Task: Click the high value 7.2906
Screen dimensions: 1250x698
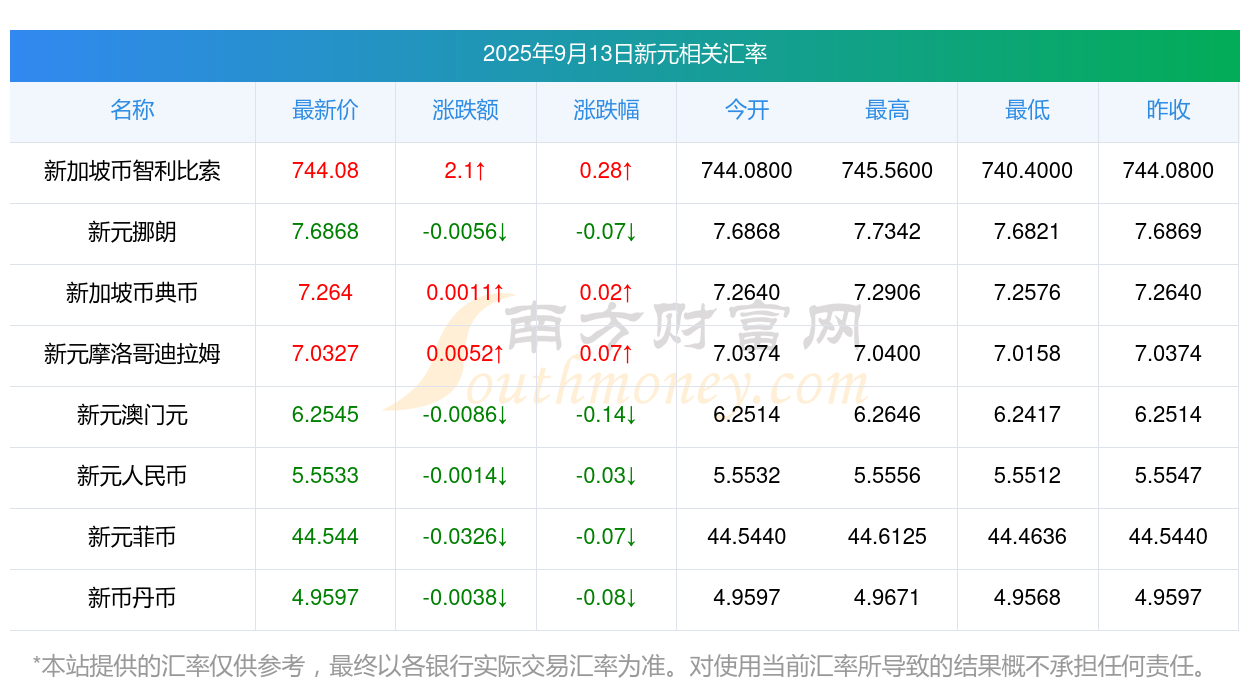Action: (x=887, y=293)
